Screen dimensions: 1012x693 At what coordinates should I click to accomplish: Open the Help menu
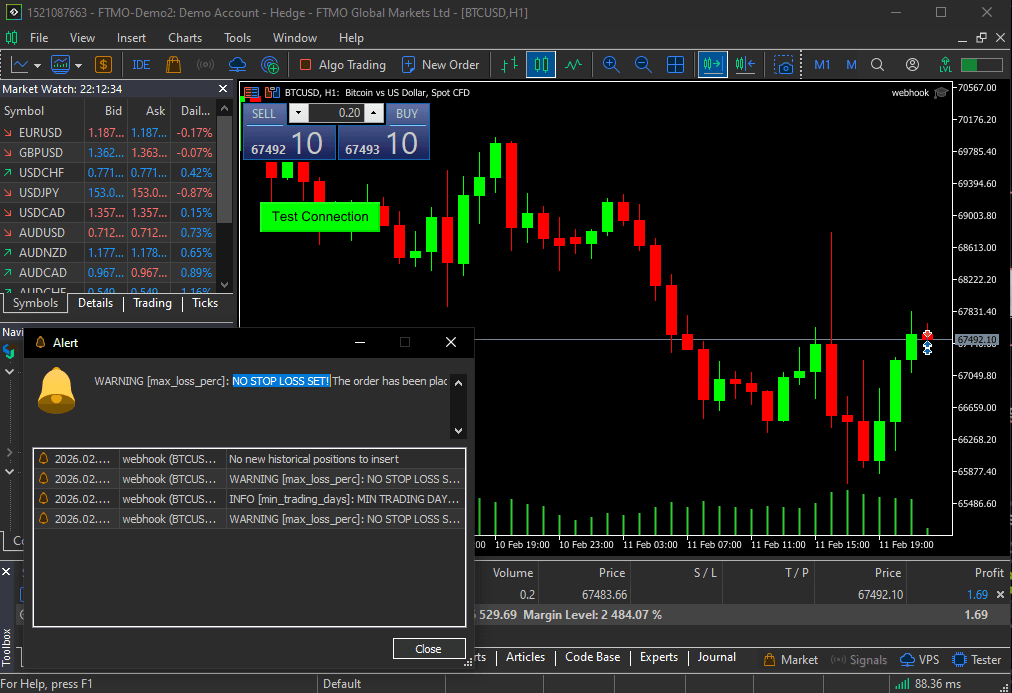click(351, 38)
